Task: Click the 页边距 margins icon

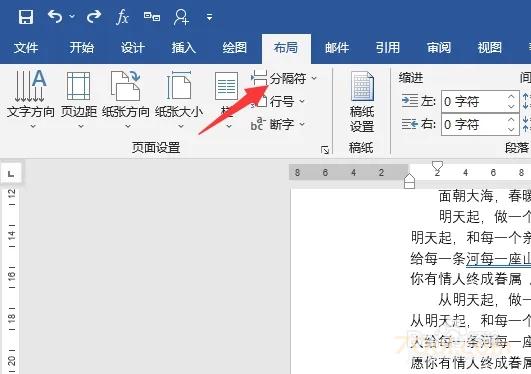Action: [x=79, y=86]
